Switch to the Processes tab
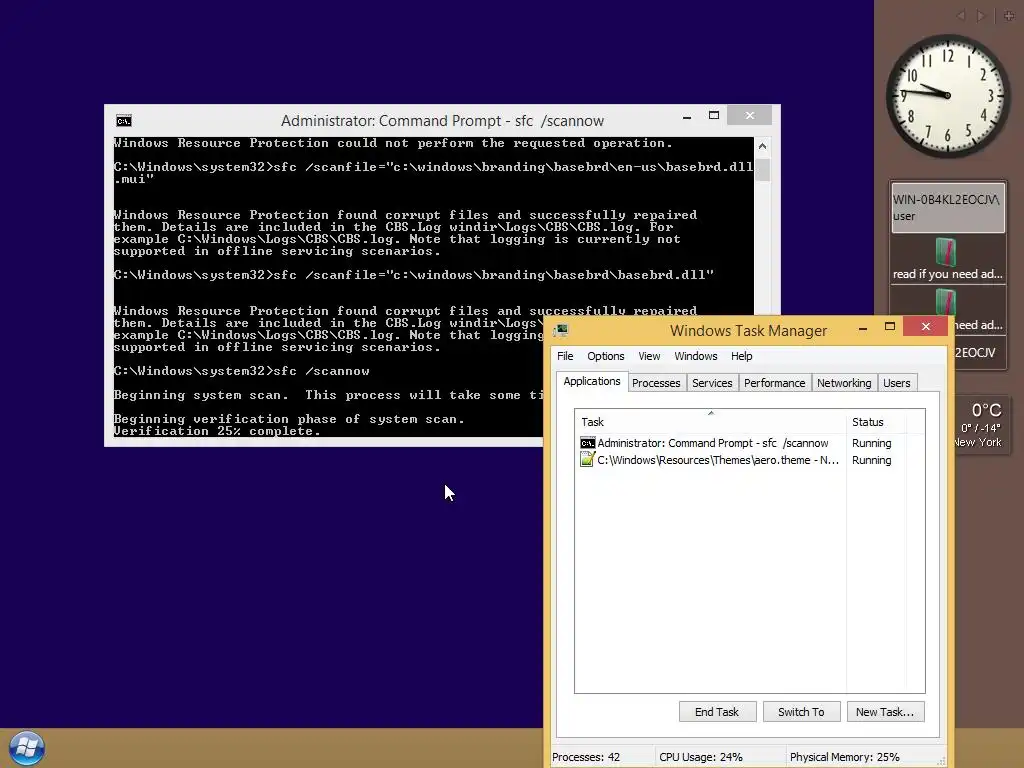Viewport: 1024px width, 768px height. click(x=656, y=383)
